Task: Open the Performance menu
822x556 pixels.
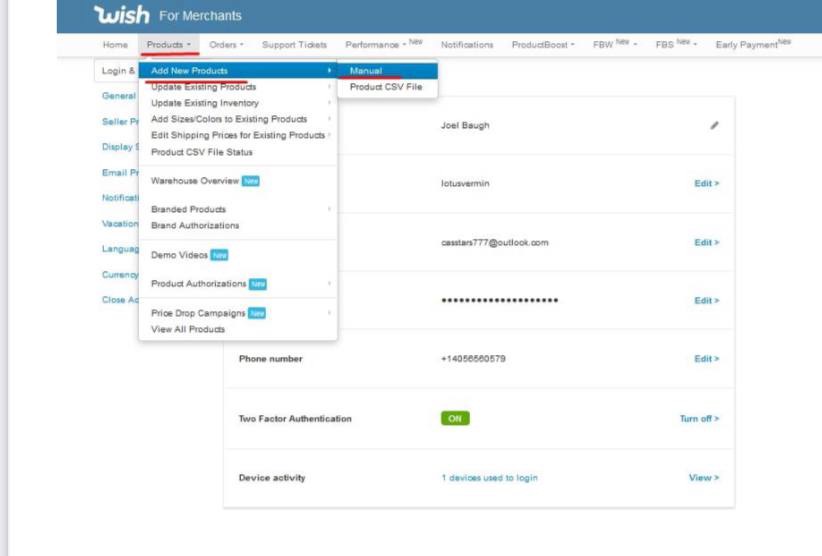Action: [384, 44]
